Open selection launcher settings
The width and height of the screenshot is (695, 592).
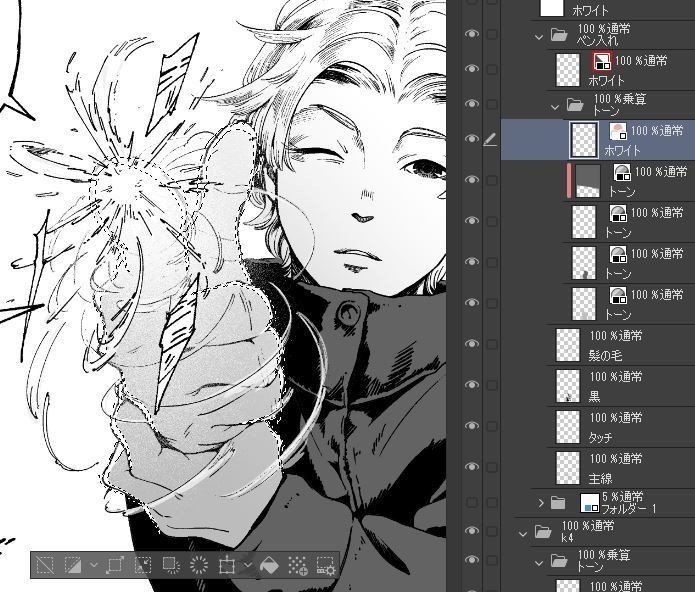326,566
